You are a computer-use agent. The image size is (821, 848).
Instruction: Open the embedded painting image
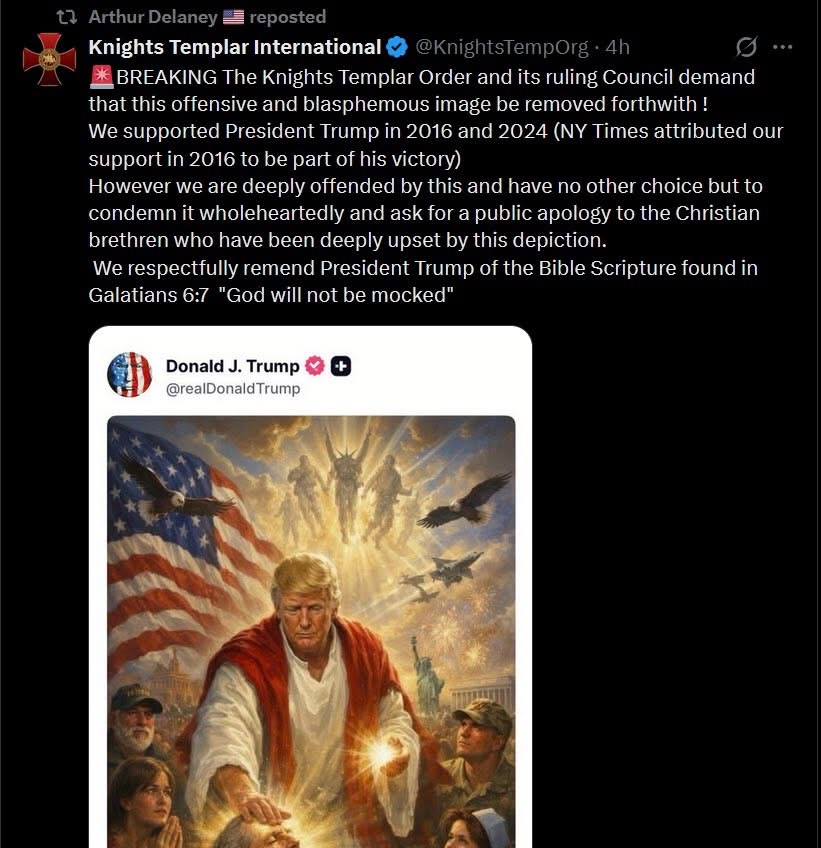point(311,630)
